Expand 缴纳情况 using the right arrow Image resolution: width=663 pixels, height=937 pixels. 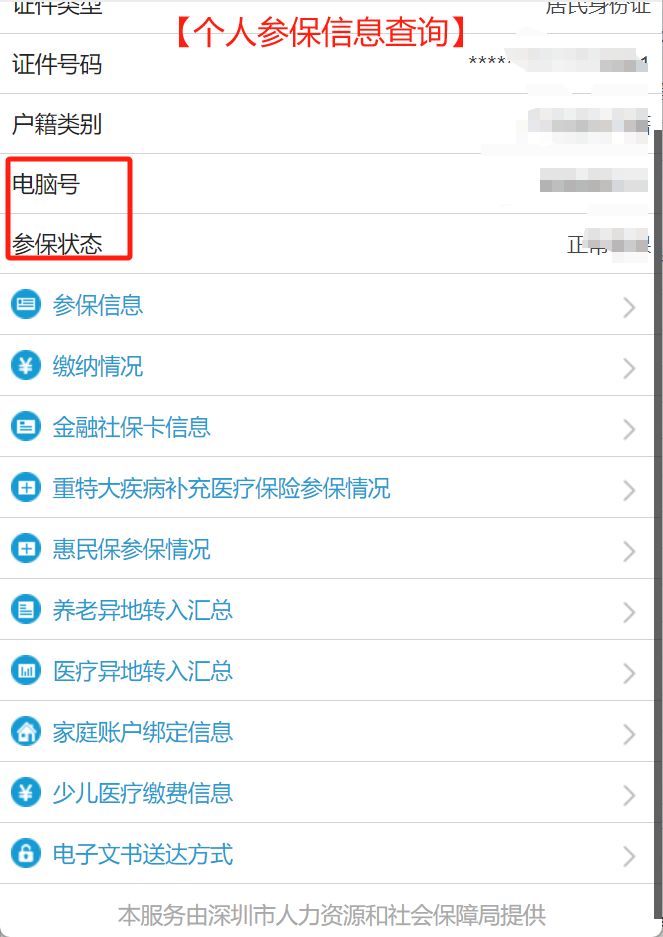pos(629,369)
